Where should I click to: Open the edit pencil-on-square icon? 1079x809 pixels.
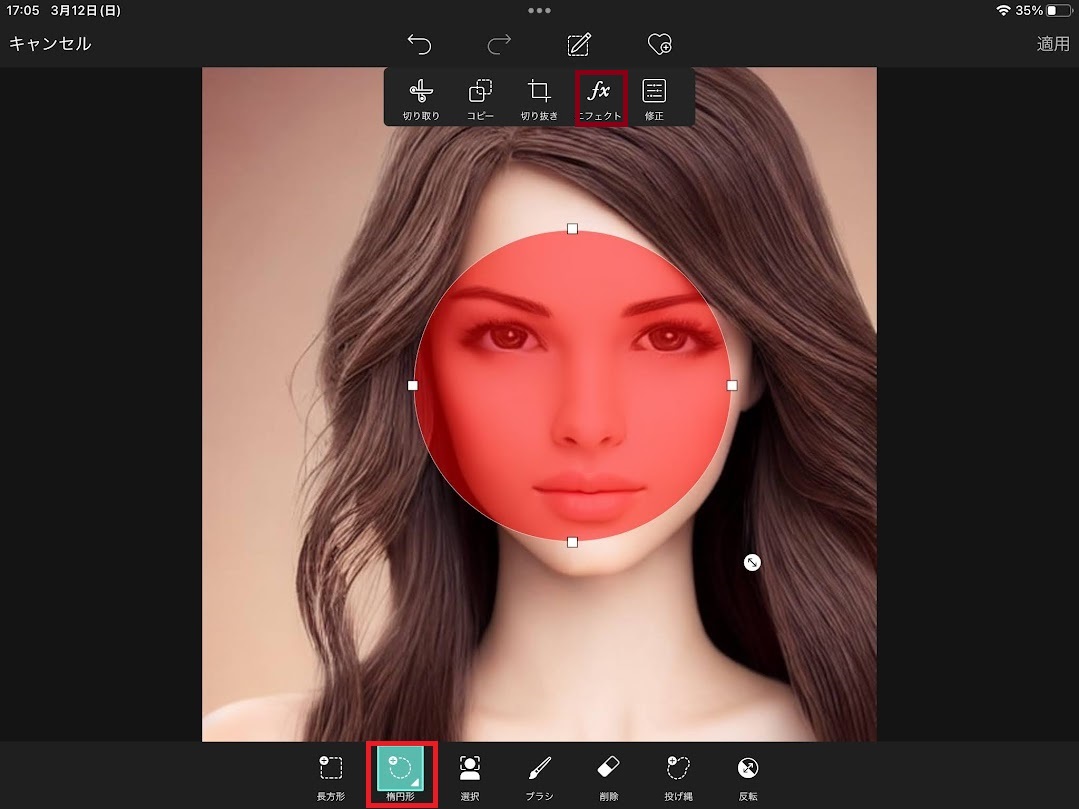(579, 44)
